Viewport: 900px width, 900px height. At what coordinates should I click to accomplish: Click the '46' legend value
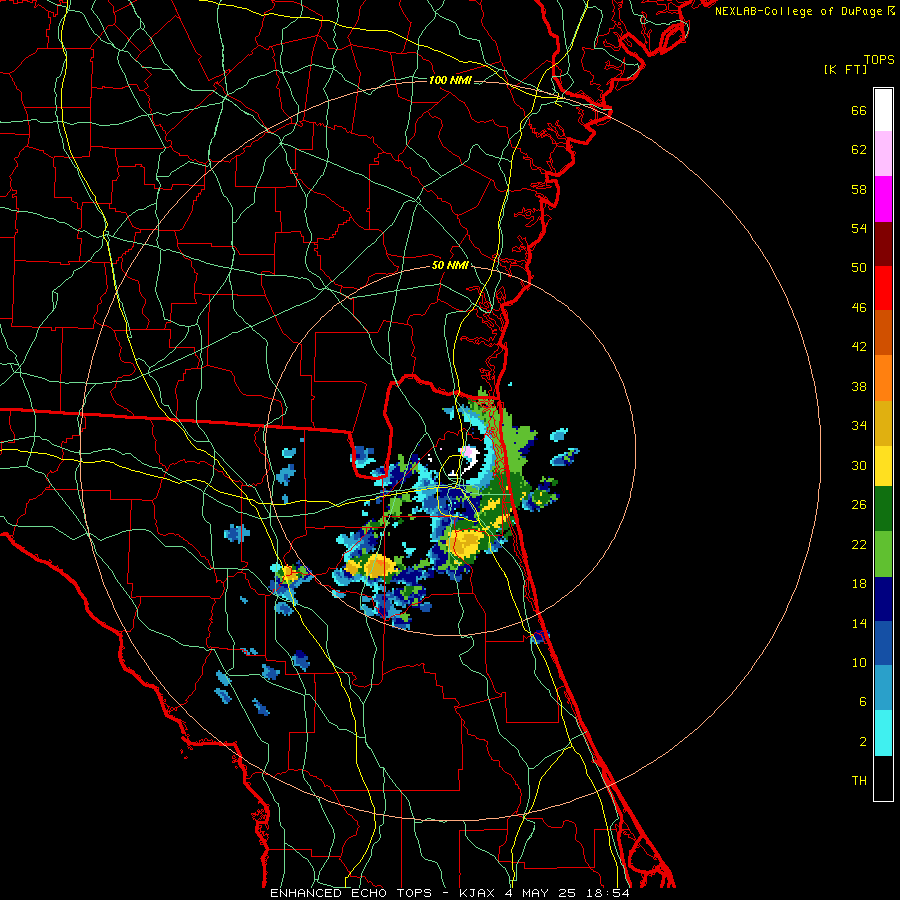click(x=859, y=308)
